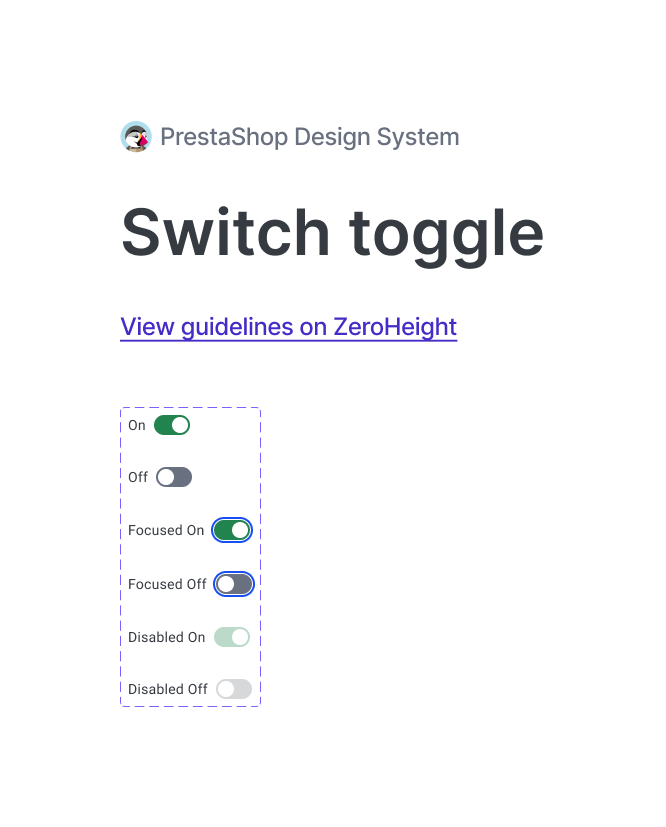Click the PrestaShop Design System title text

(x=309, y=137)
